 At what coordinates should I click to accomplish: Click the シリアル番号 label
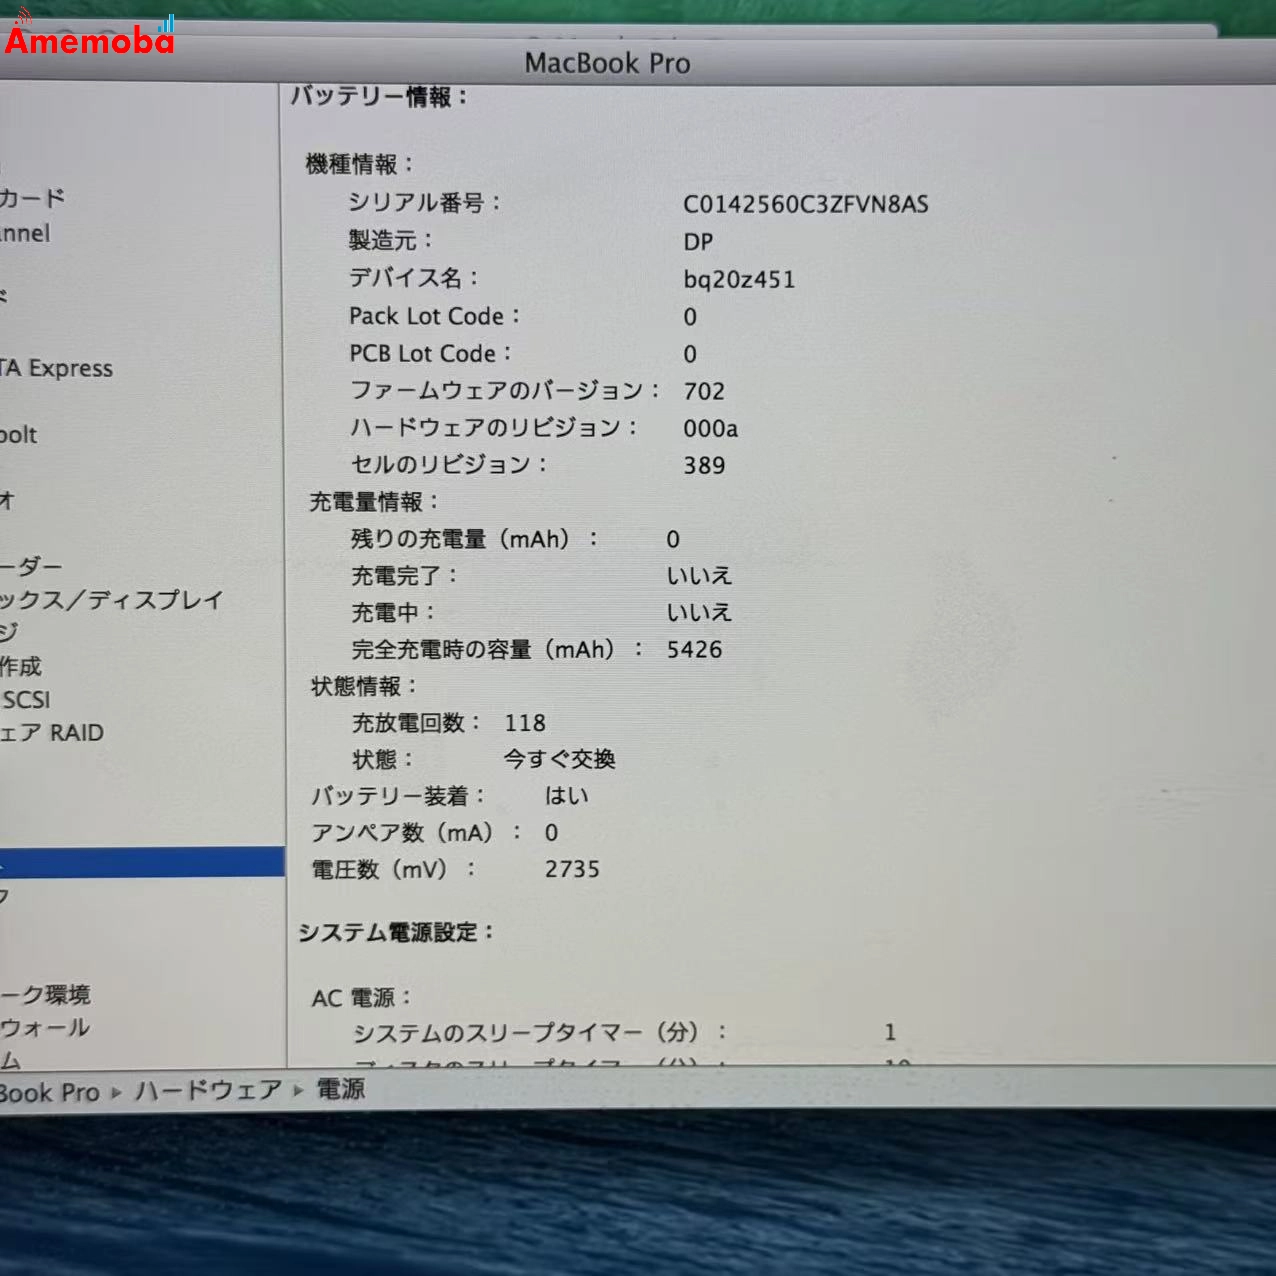(x=425, y=203)
